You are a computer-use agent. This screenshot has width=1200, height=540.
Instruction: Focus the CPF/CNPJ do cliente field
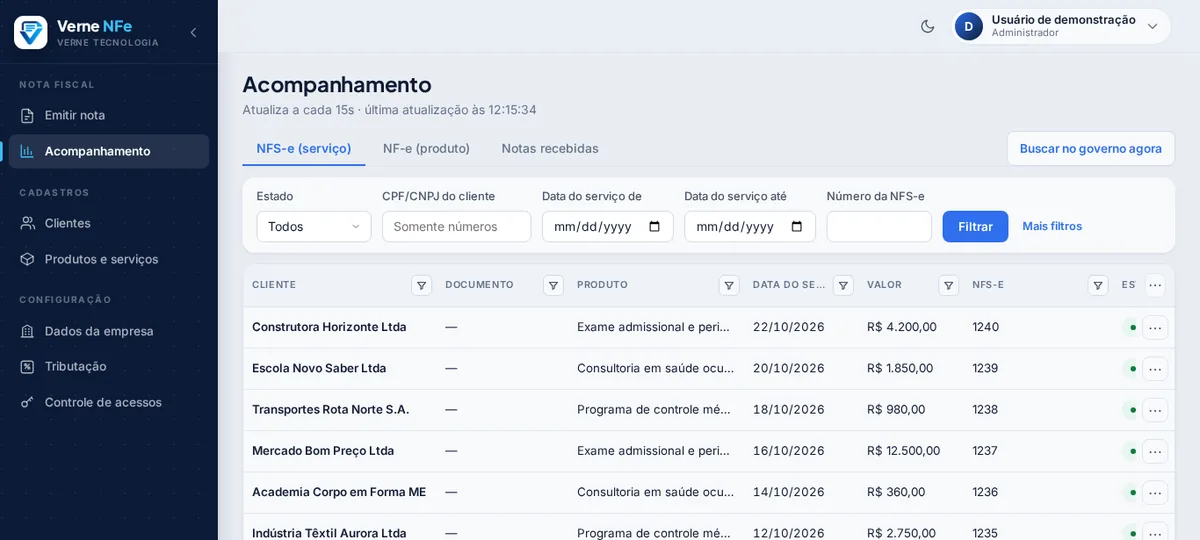(456, 226)
